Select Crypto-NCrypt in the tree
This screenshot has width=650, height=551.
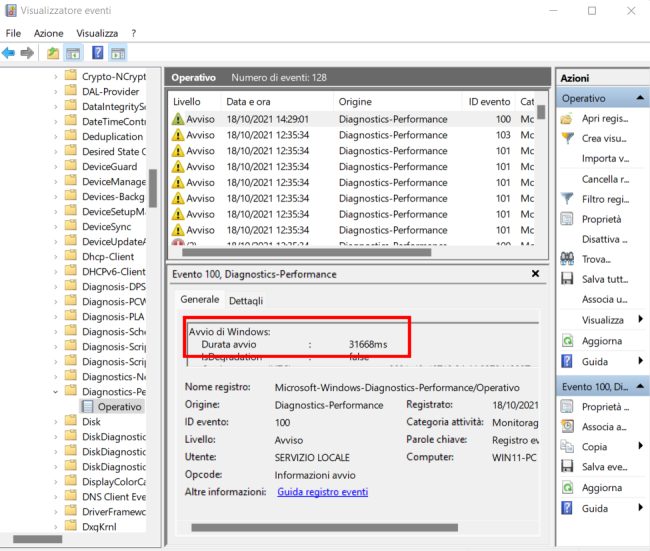[114, 77]
